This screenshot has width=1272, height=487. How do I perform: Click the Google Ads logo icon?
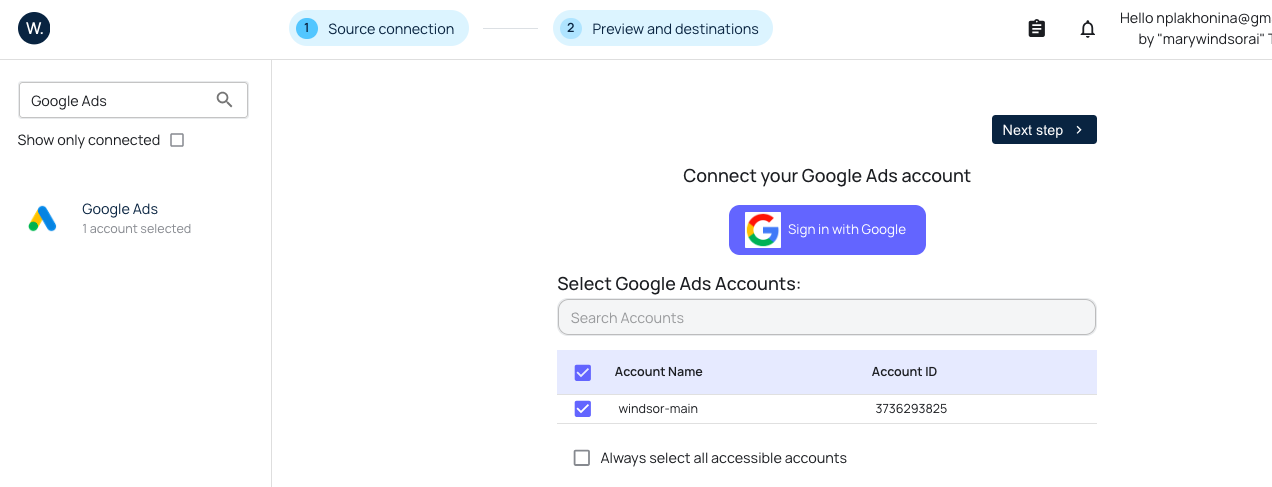point(43,219)
